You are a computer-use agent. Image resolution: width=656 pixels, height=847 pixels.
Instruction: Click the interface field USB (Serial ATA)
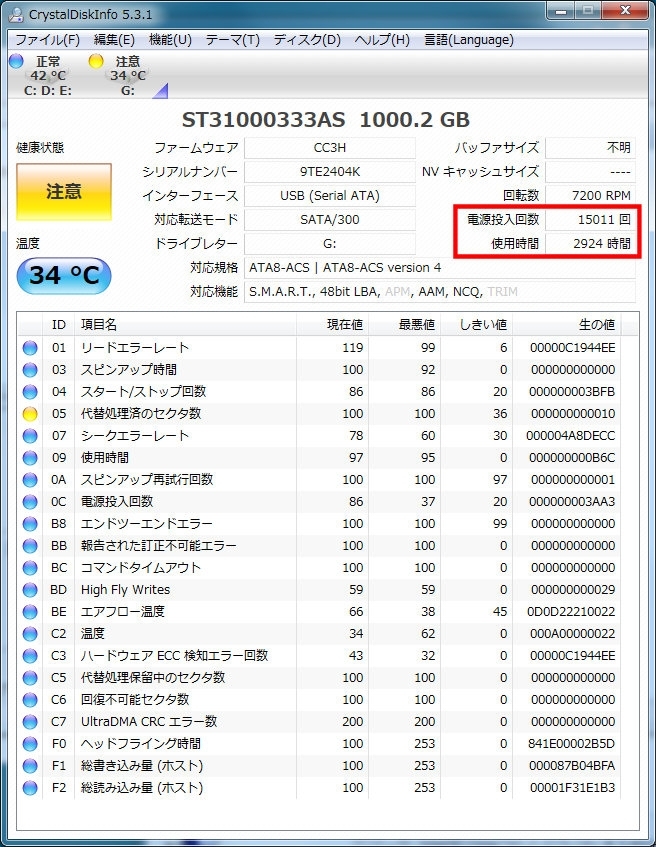click(x=330, y=196)
